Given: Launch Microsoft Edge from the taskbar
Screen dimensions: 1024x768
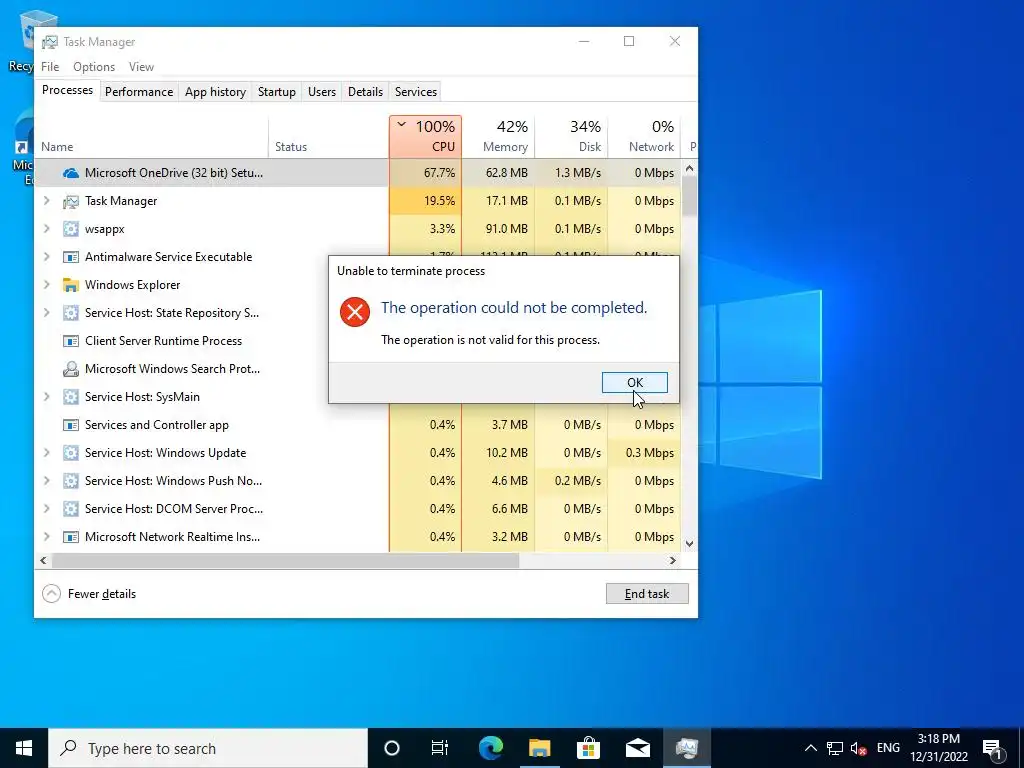Looking at the screenshot, I should pyautogui.click(x=491, y=748).
